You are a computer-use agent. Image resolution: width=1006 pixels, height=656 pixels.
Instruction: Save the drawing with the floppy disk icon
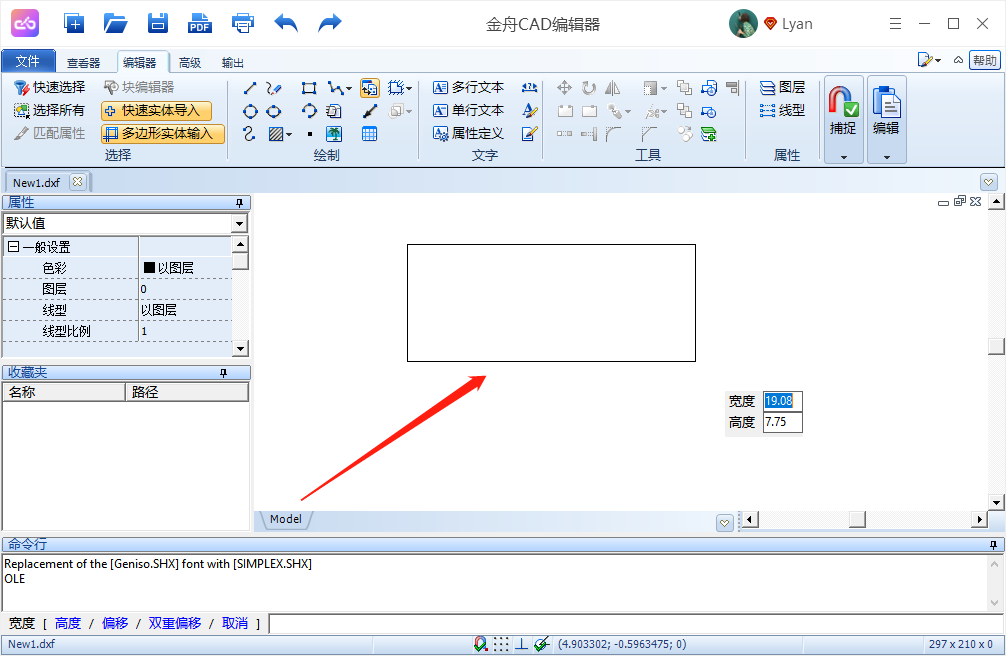tap(158, 24)
